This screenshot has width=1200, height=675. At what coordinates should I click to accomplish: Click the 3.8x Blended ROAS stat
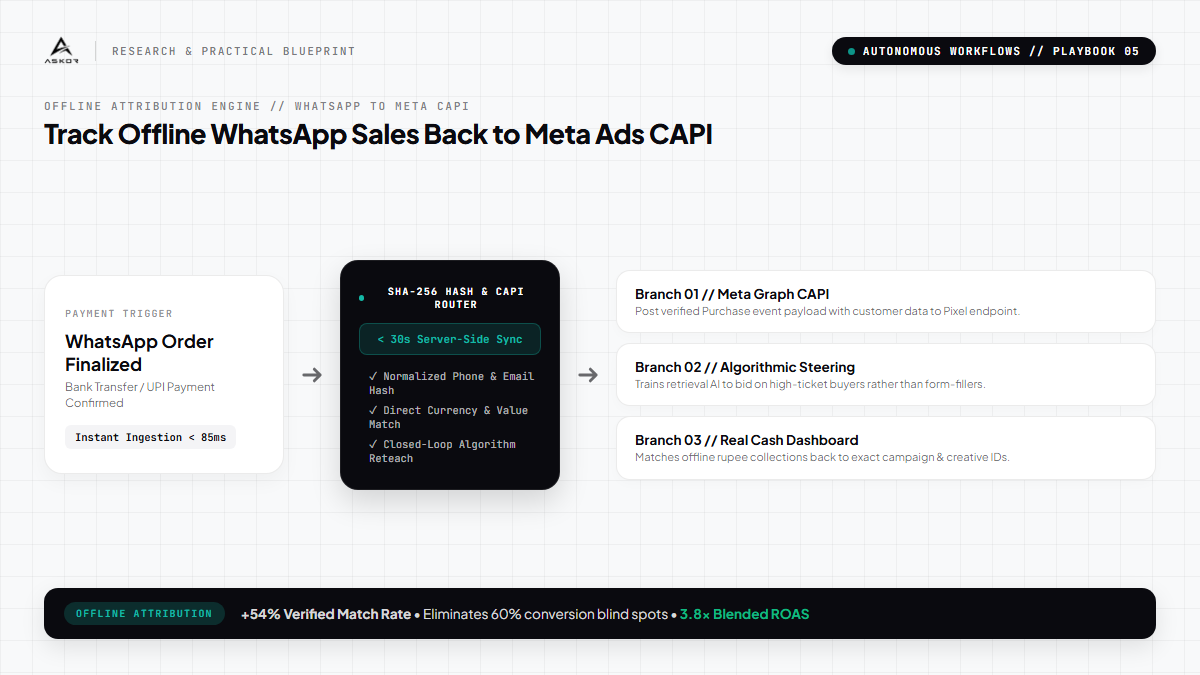point(744,614)
